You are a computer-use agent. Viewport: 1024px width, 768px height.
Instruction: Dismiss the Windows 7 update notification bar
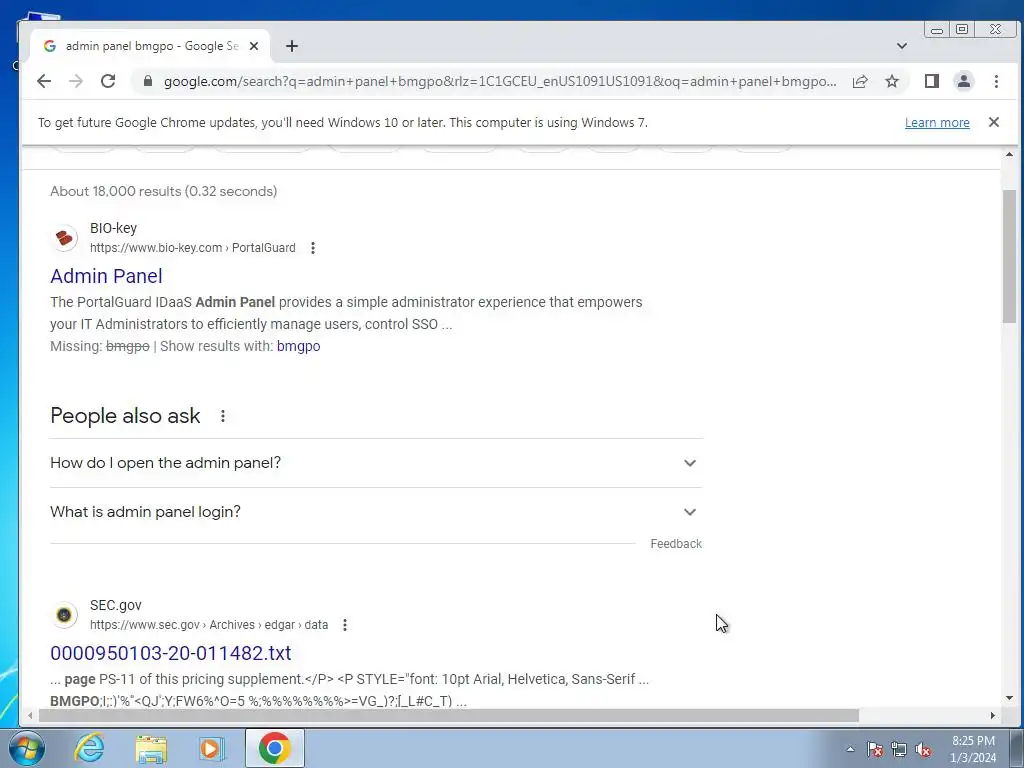pyautogui.click(x=994, y=122)
